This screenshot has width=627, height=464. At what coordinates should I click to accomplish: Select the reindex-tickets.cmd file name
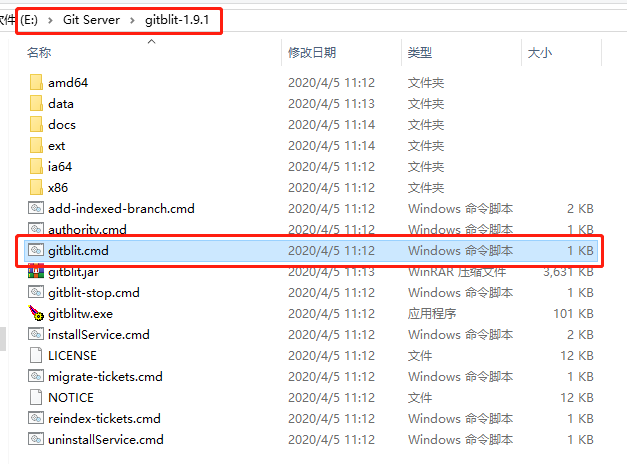[x=104, y=418]
